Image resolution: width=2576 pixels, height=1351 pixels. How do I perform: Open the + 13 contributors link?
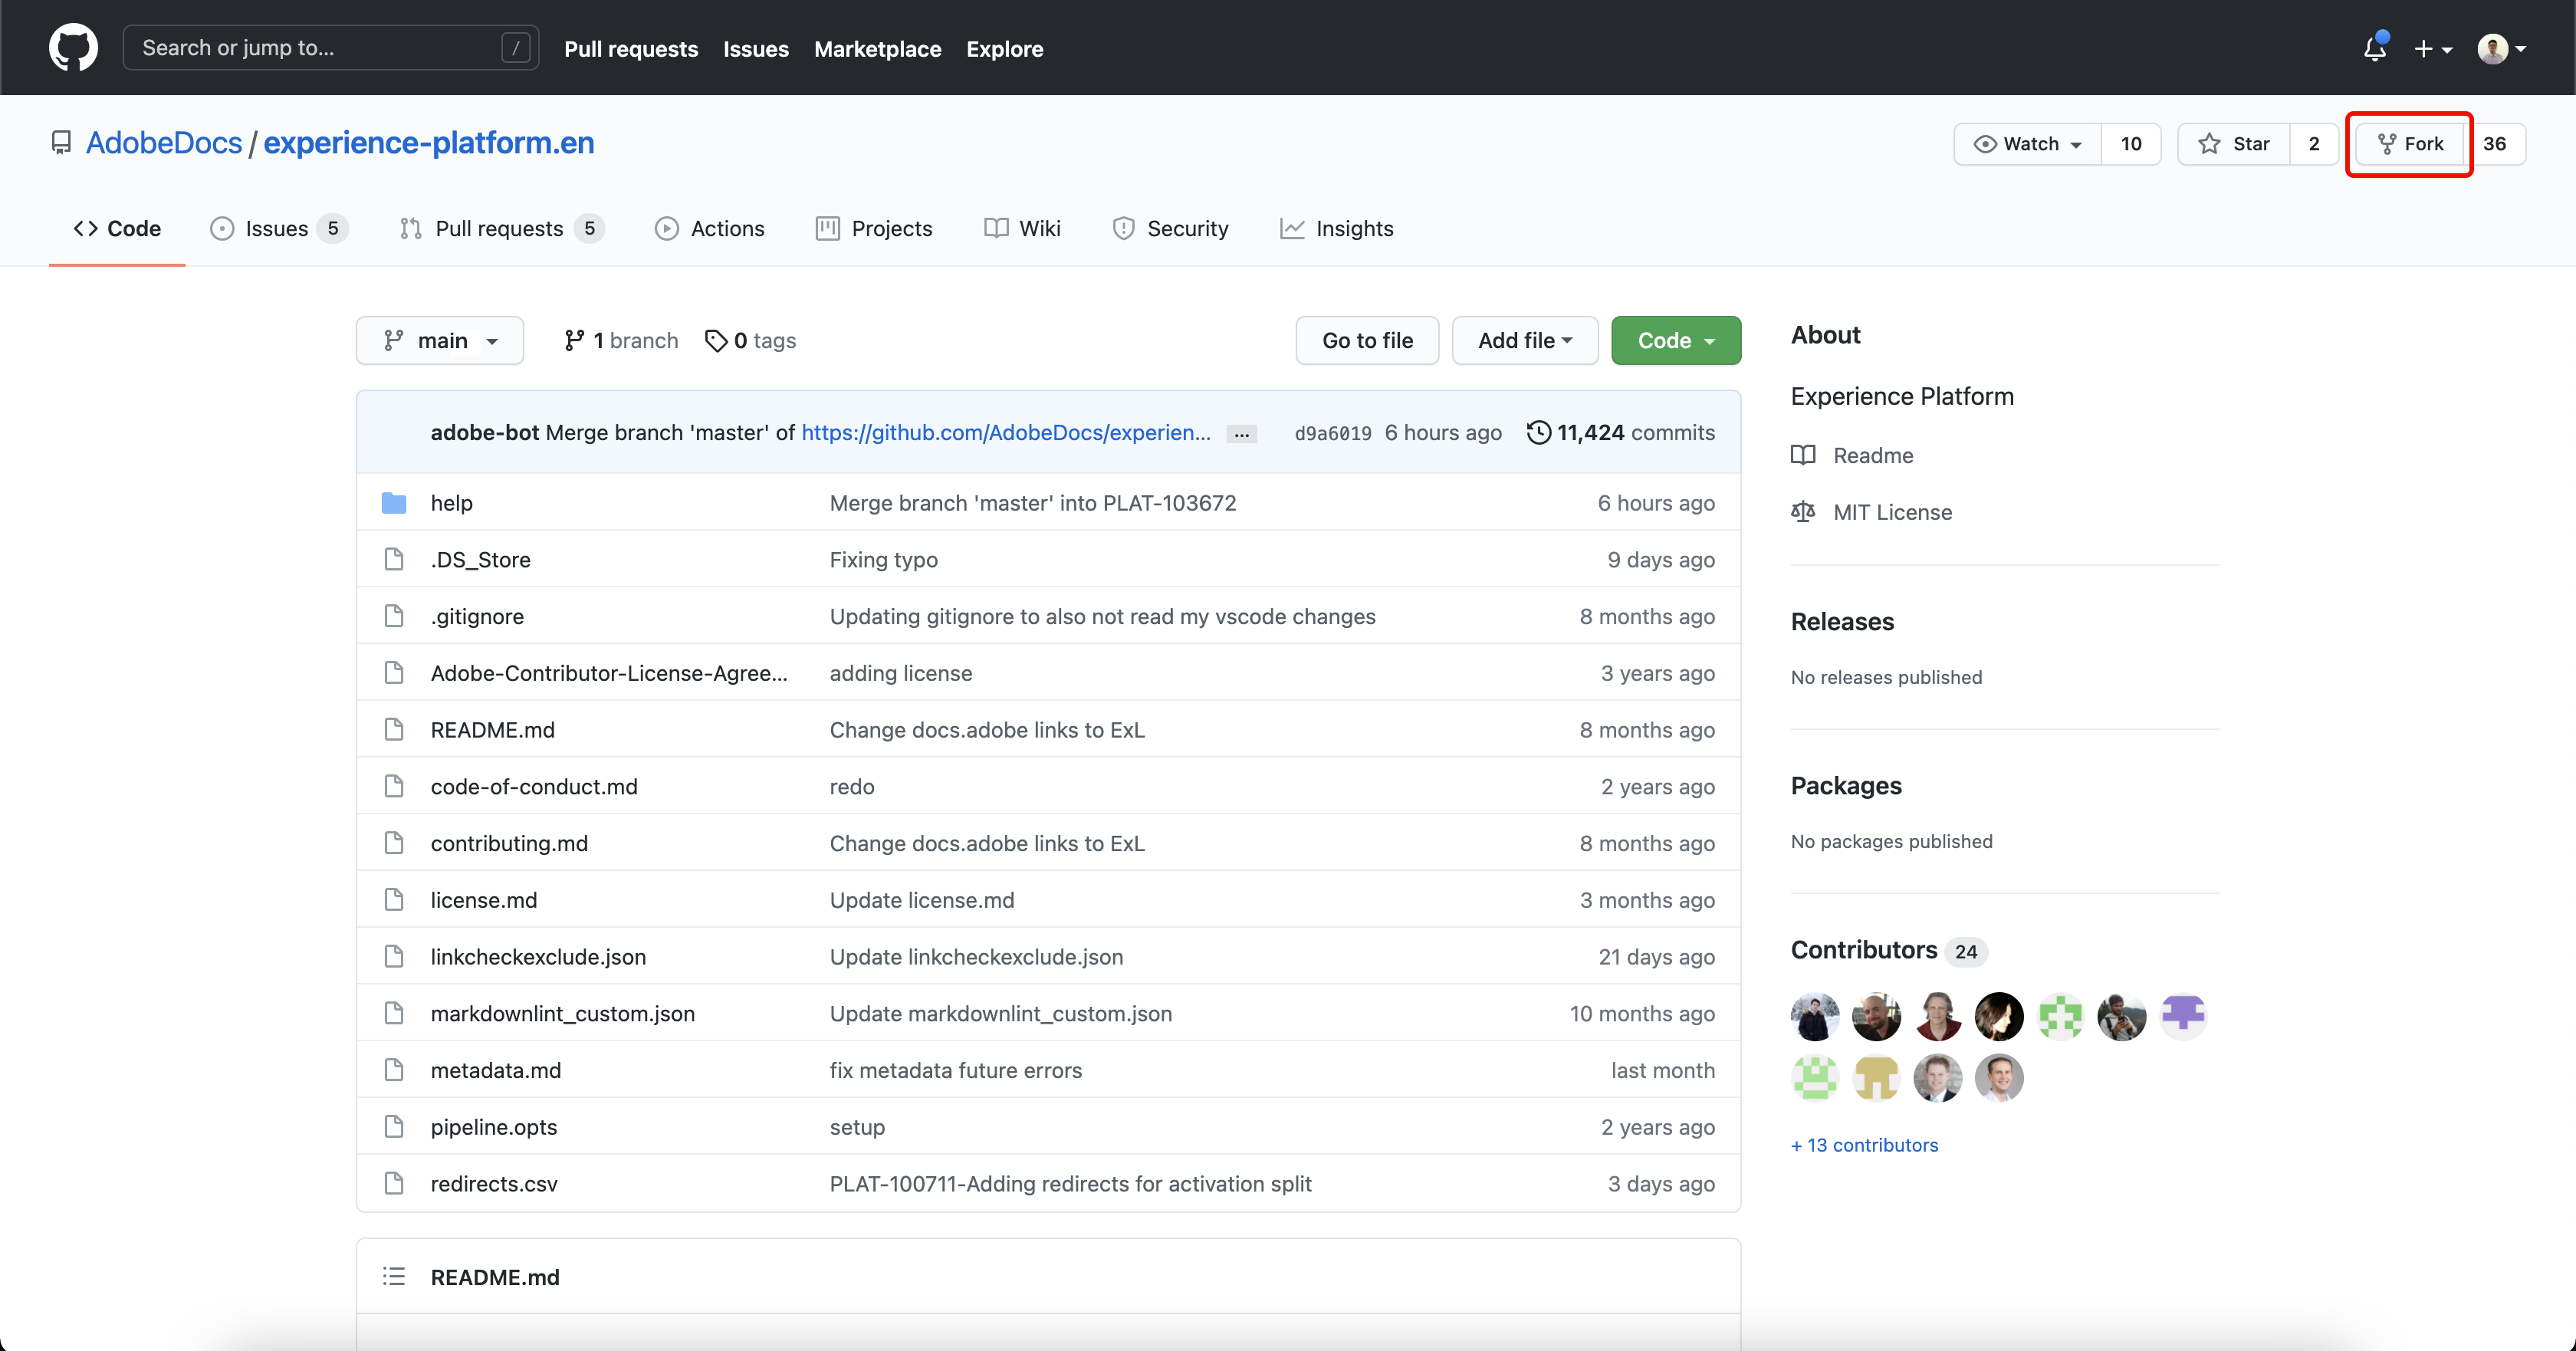[x=1864, y=1145]
